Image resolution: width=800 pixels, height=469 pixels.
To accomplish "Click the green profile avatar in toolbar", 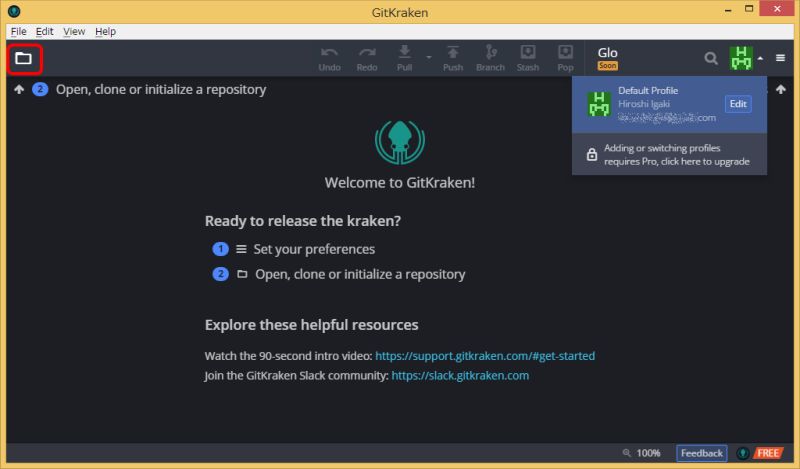I will click(741, 58).
